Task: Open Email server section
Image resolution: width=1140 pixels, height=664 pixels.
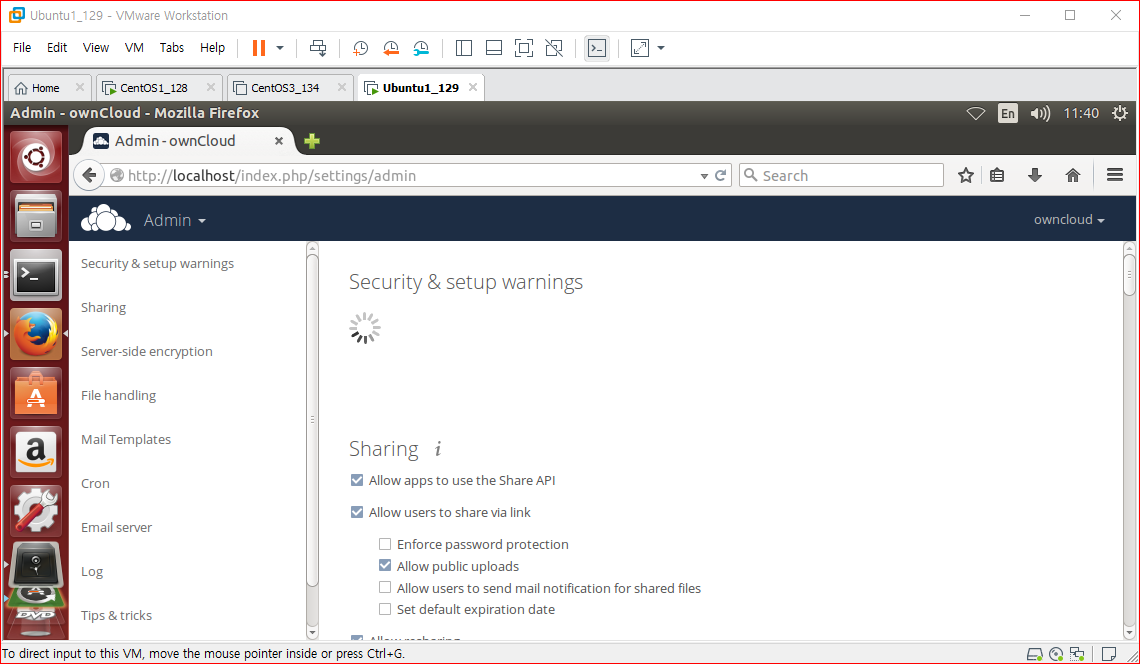Action: [x=116, y=527]
